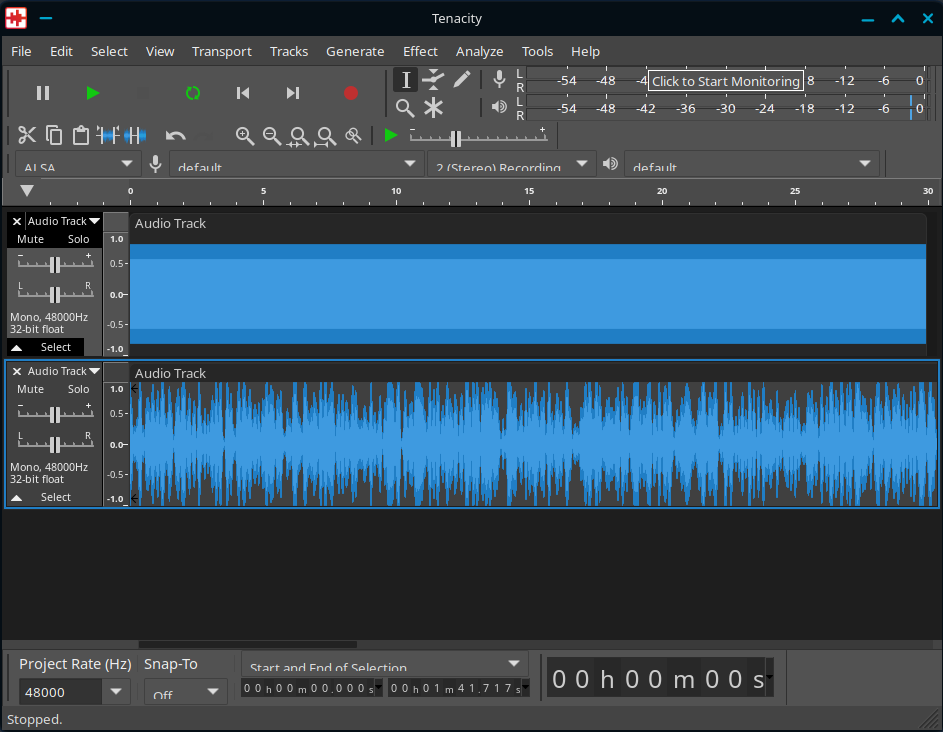Click Select button on first track

(56, 347)
